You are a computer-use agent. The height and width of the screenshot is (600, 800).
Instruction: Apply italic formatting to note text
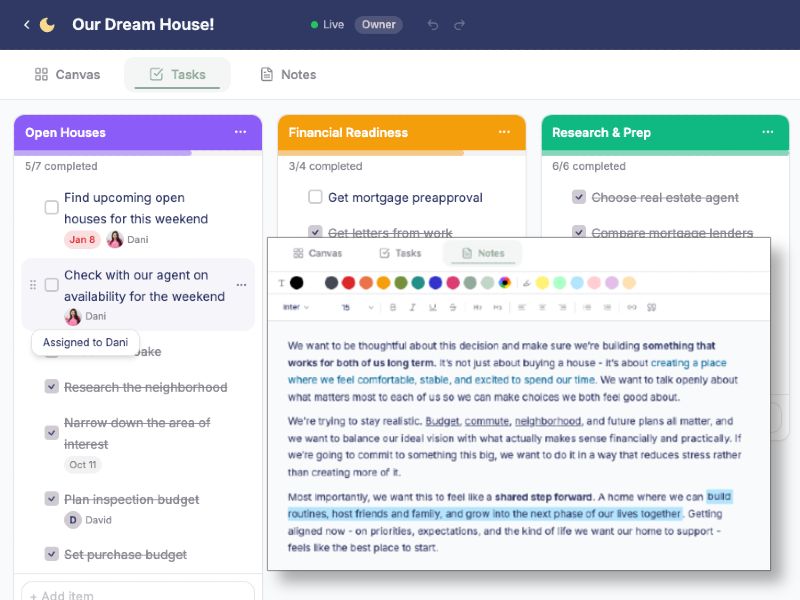point(413,308)
